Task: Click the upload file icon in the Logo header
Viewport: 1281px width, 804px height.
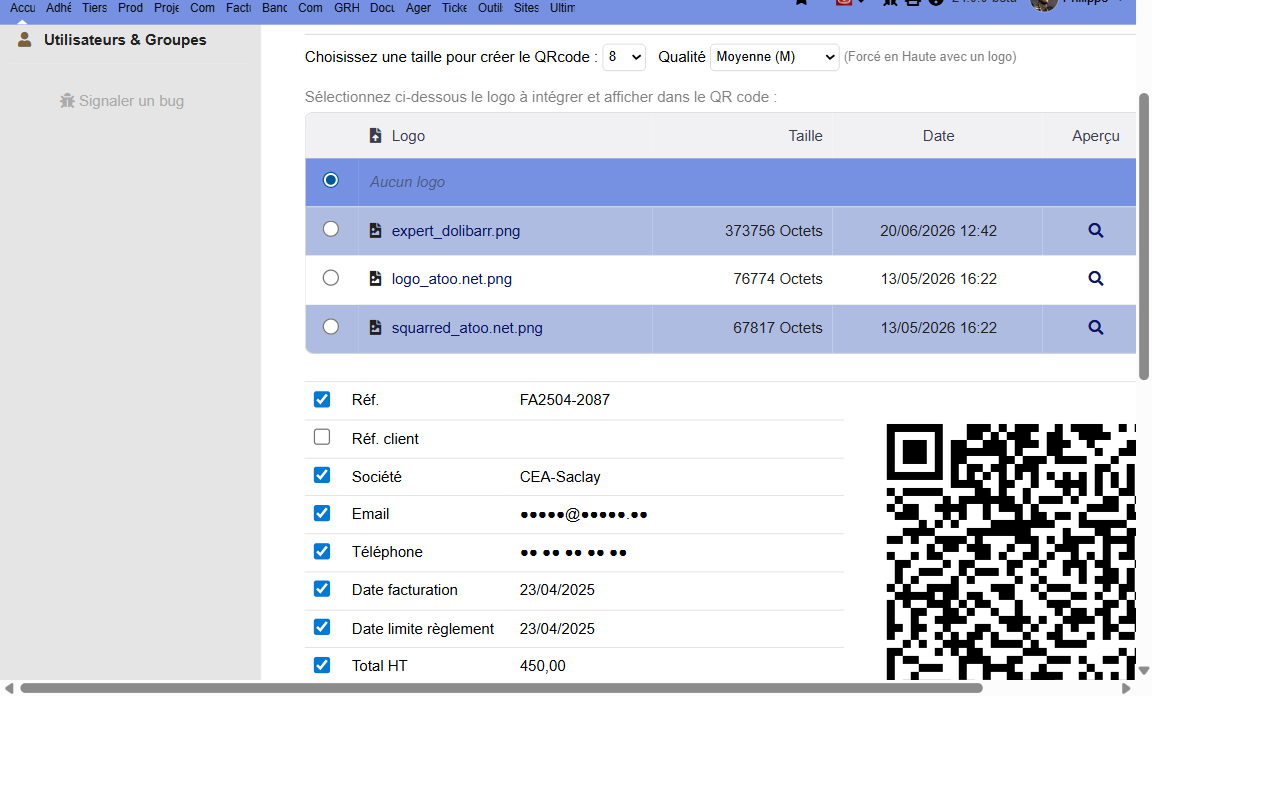Action: pyautogui.click(x=376, y=135)
